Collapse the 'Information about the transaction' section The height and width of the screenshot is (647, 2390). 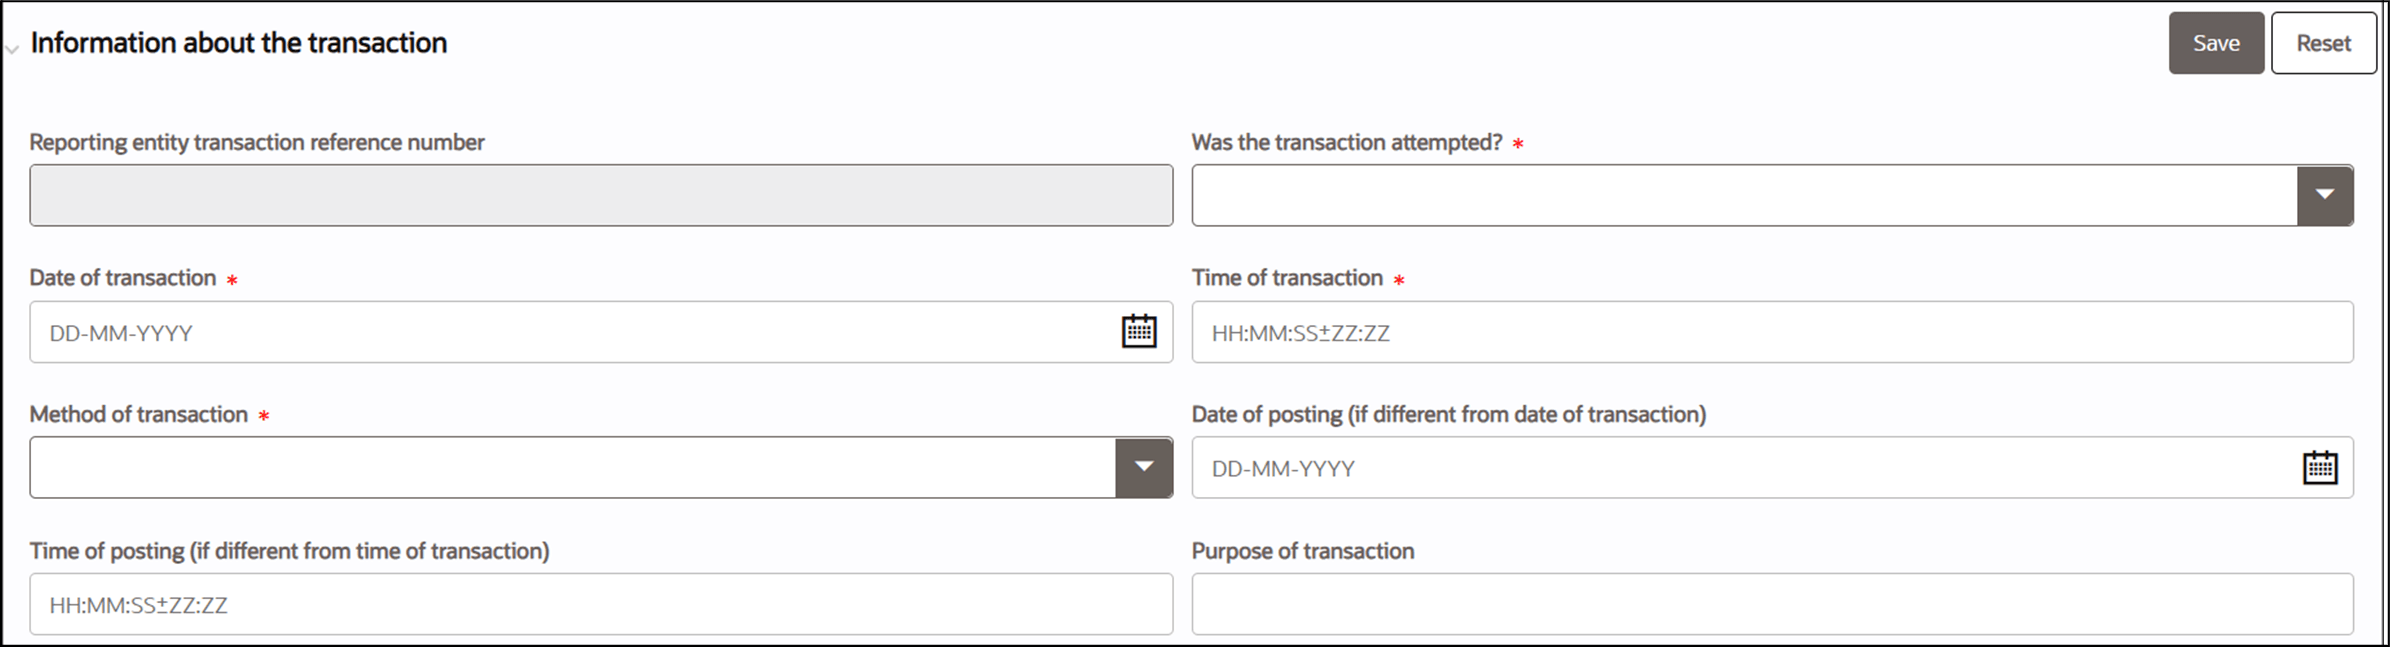coord(12,48)
